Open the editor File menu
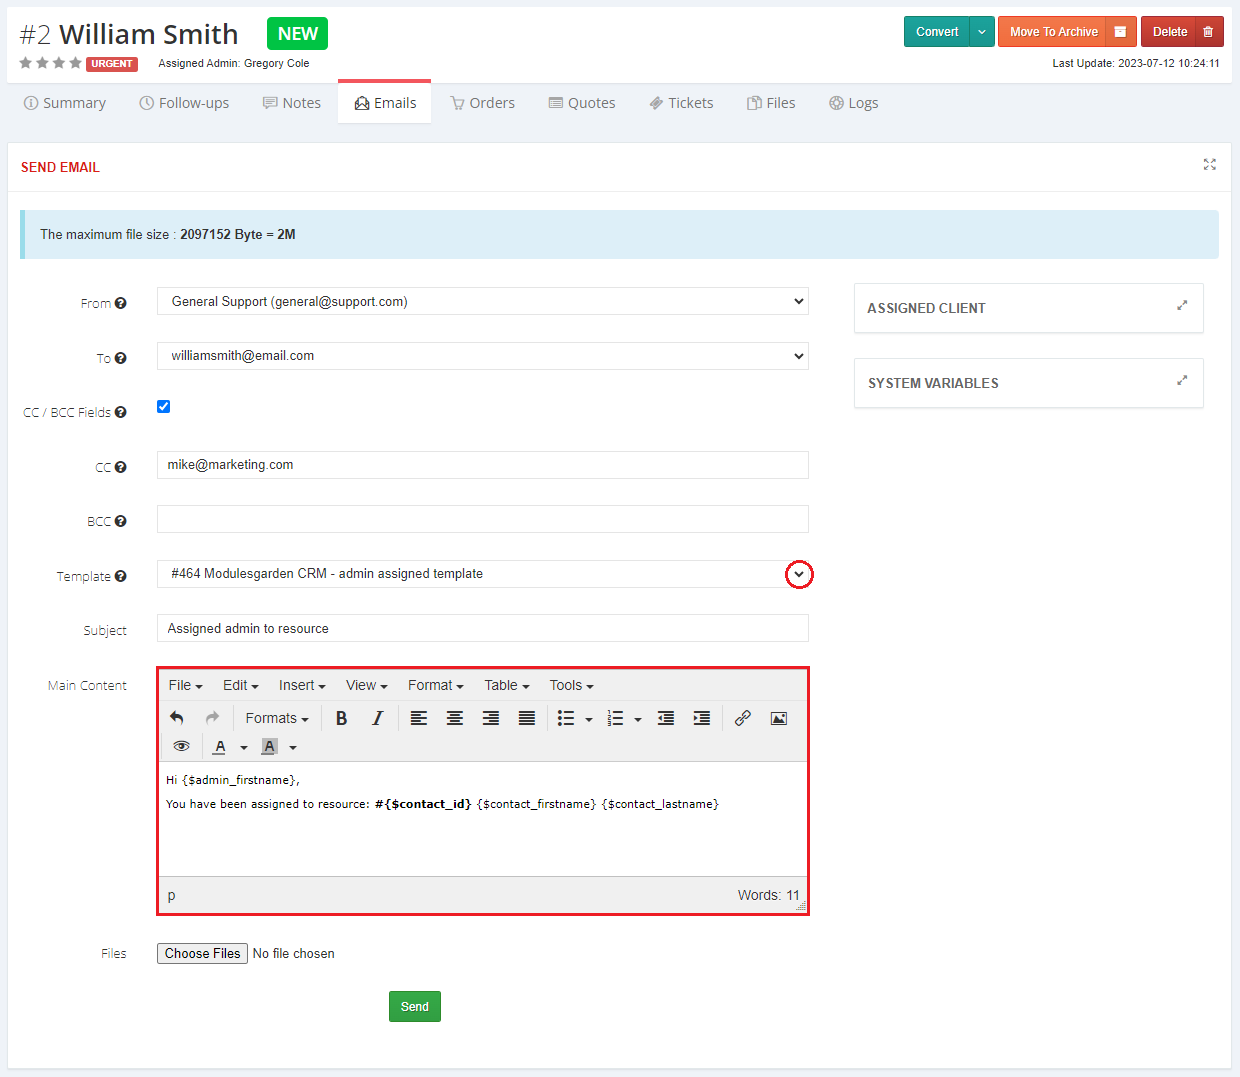 pos(186,685)
